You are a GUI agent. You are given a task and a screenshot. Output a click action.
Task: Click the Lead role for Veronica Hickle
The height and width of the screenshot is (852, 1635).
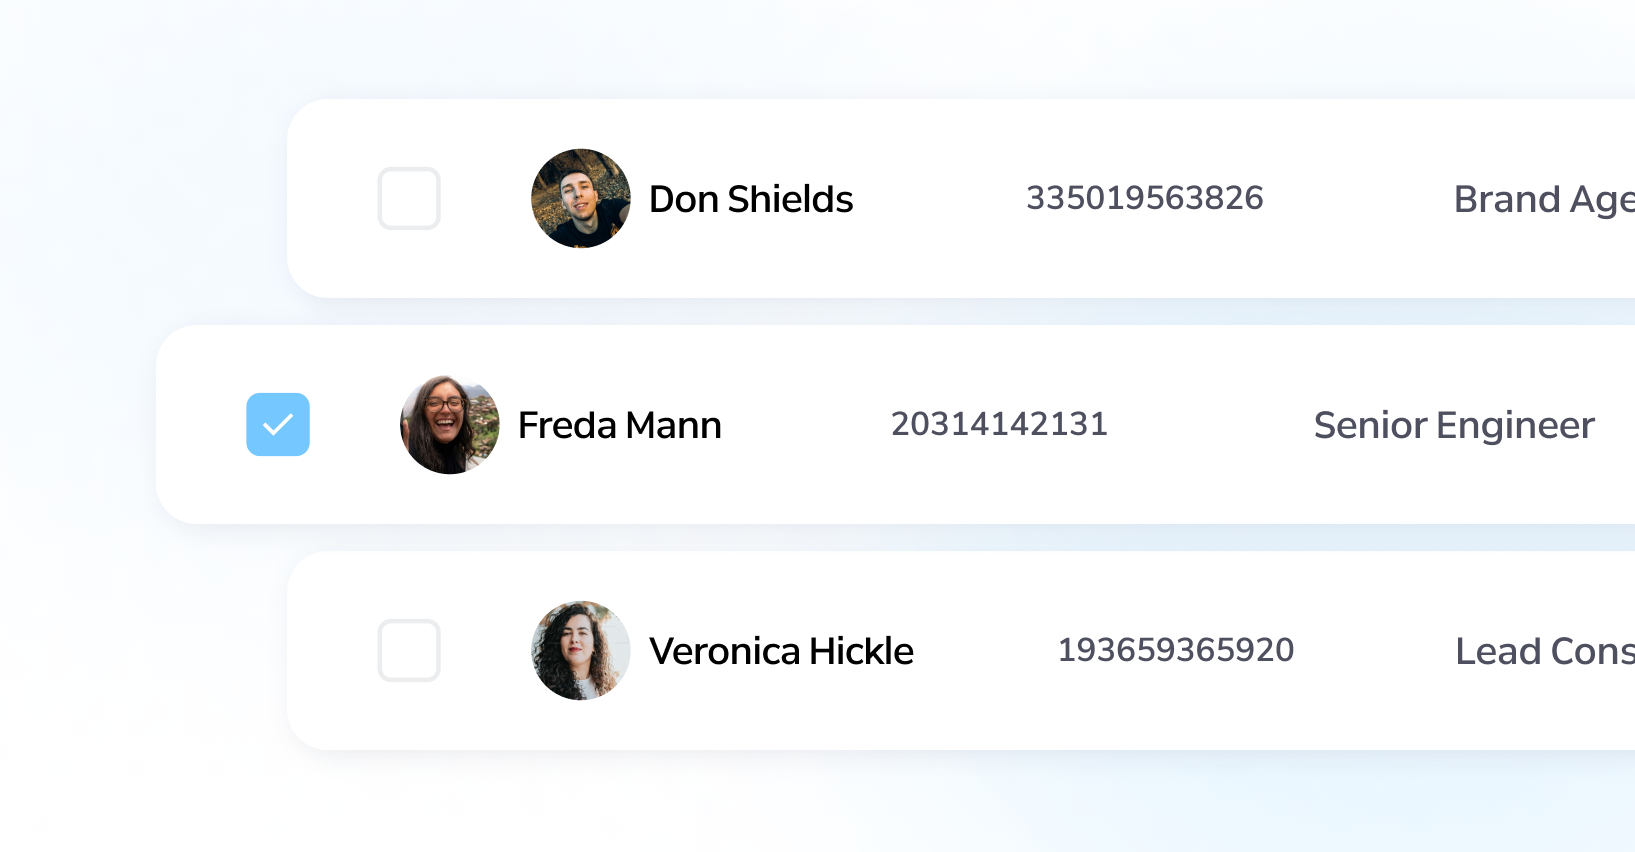point(1544,651)
